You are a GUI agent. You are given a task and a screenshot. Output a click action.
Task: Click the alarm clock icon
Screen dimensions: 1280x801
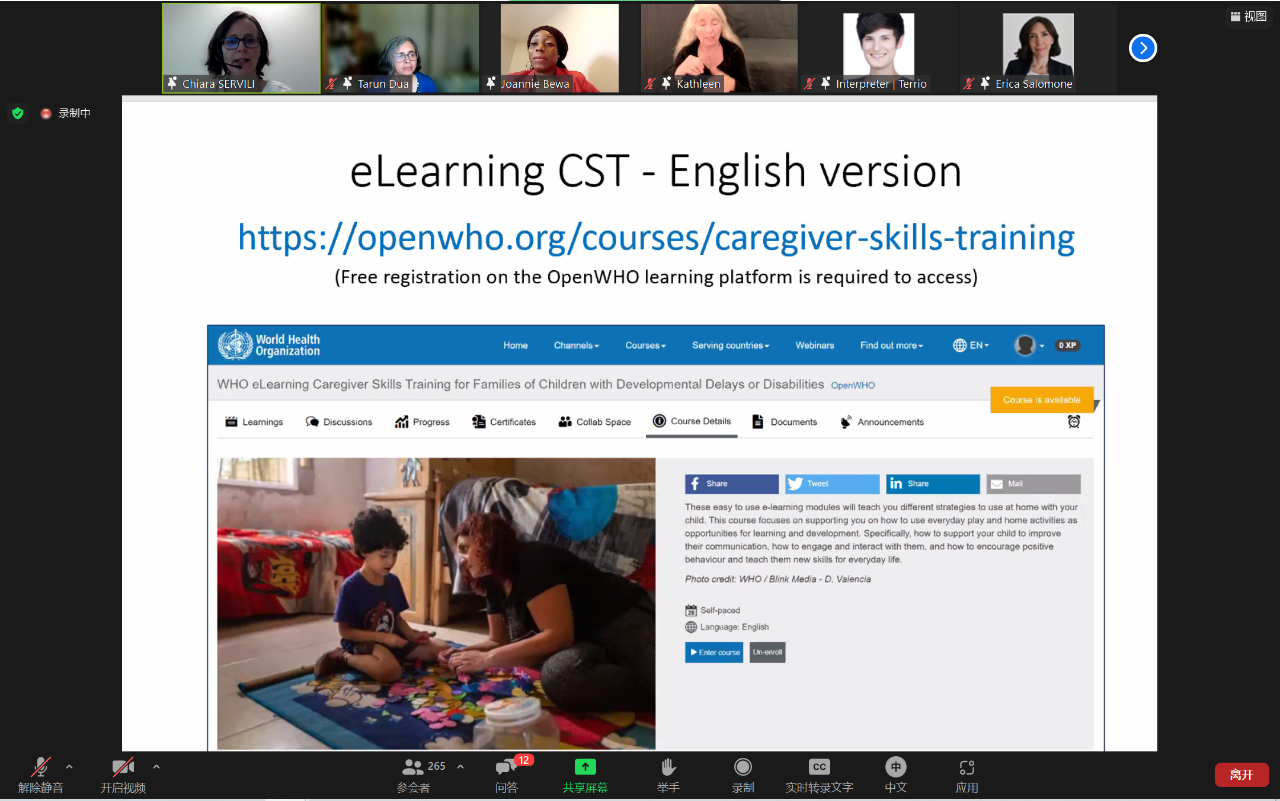click(1074, 422)
